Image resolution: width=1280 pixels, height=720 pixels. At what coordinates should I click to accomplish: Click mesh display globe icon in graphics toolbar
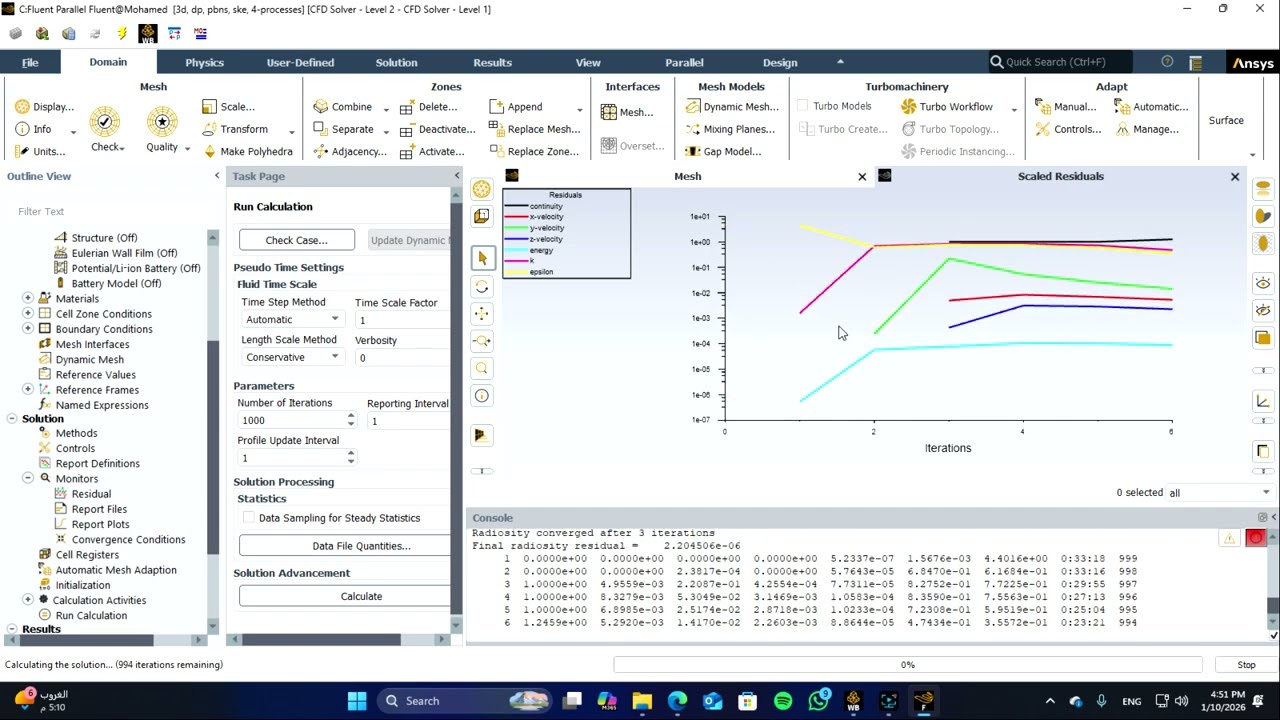tap(482, 189)
